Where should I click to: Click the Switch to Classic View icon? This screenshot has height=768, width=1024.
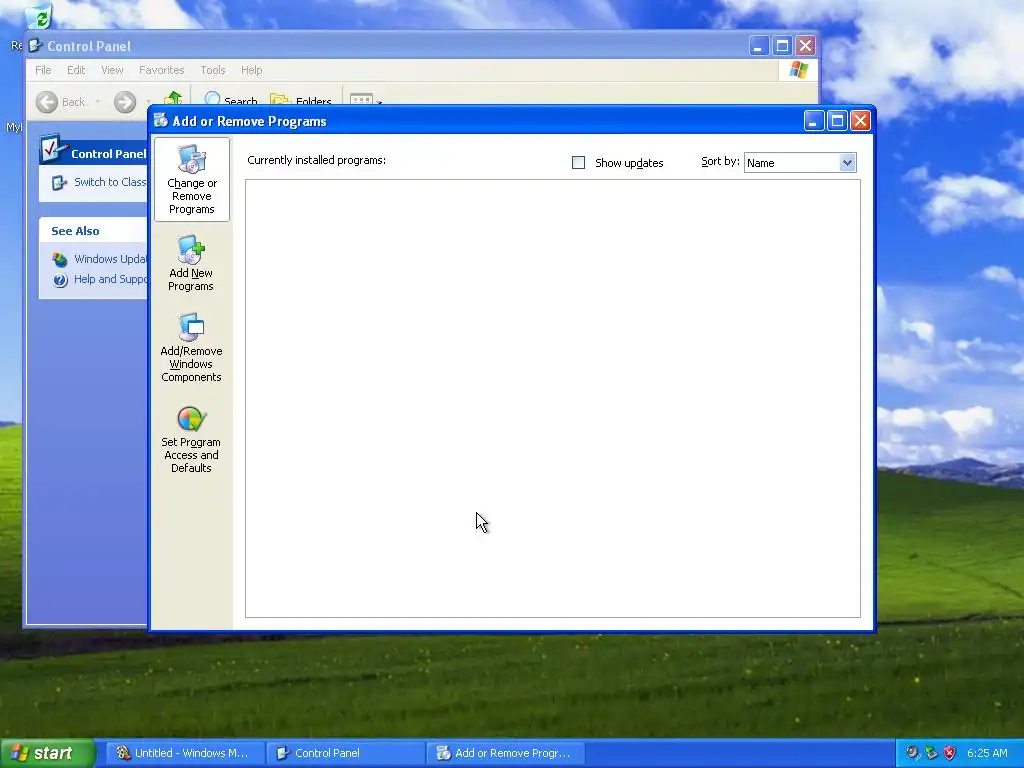pos(59,183)
